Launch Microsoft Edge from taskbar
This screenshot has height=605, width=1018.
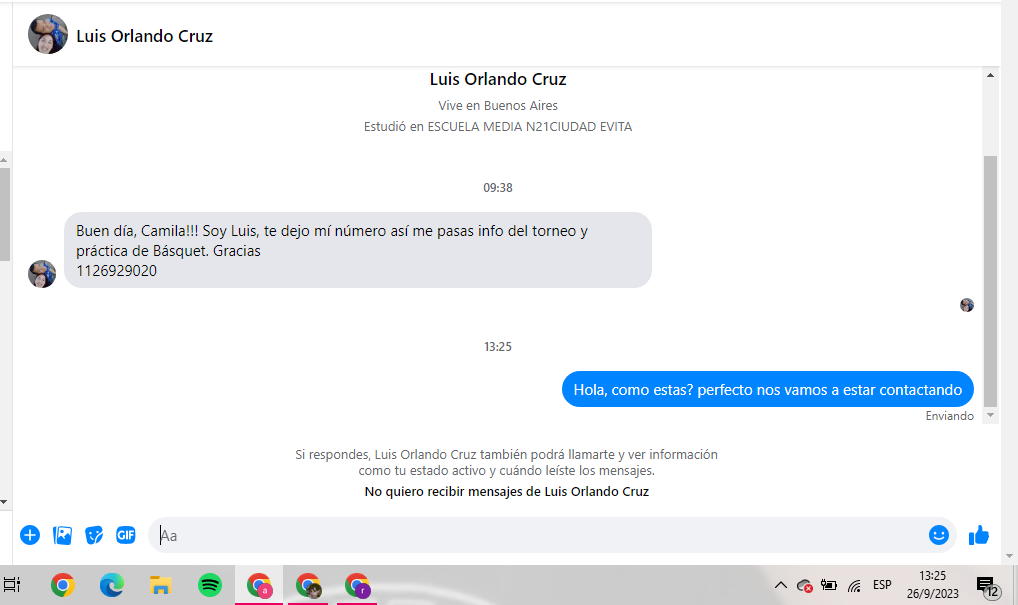point(112,586)
